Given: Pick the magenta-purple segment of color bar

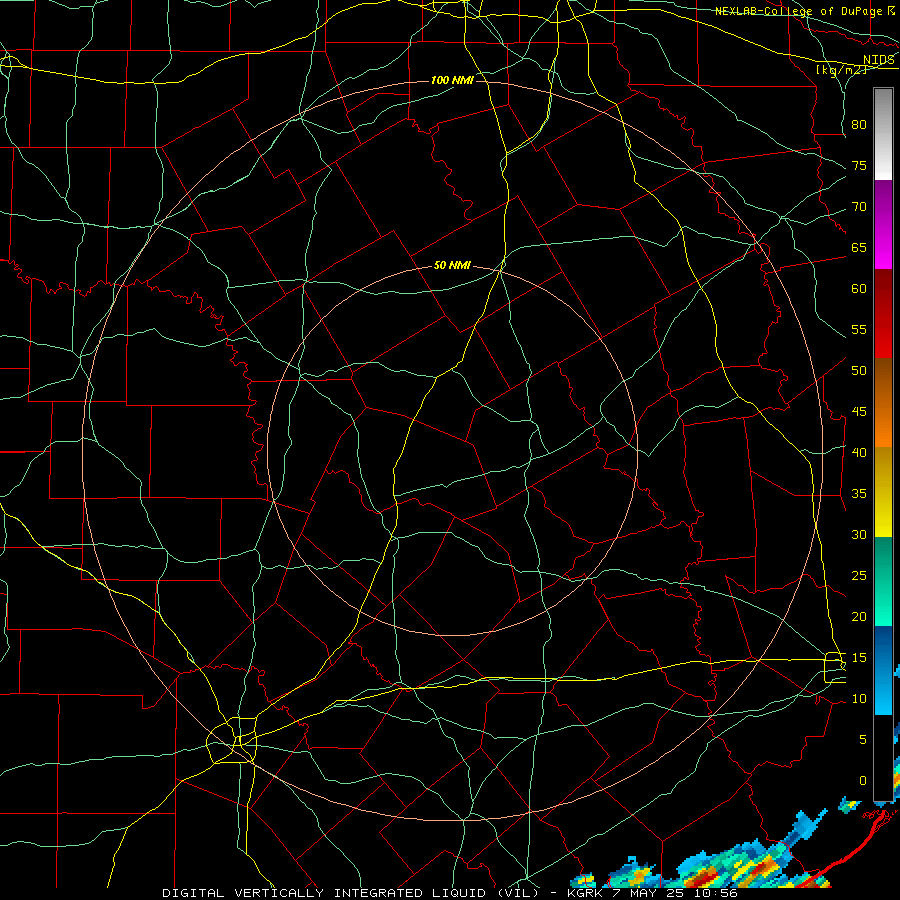Looking at the screenshot, I should point(883,224).
